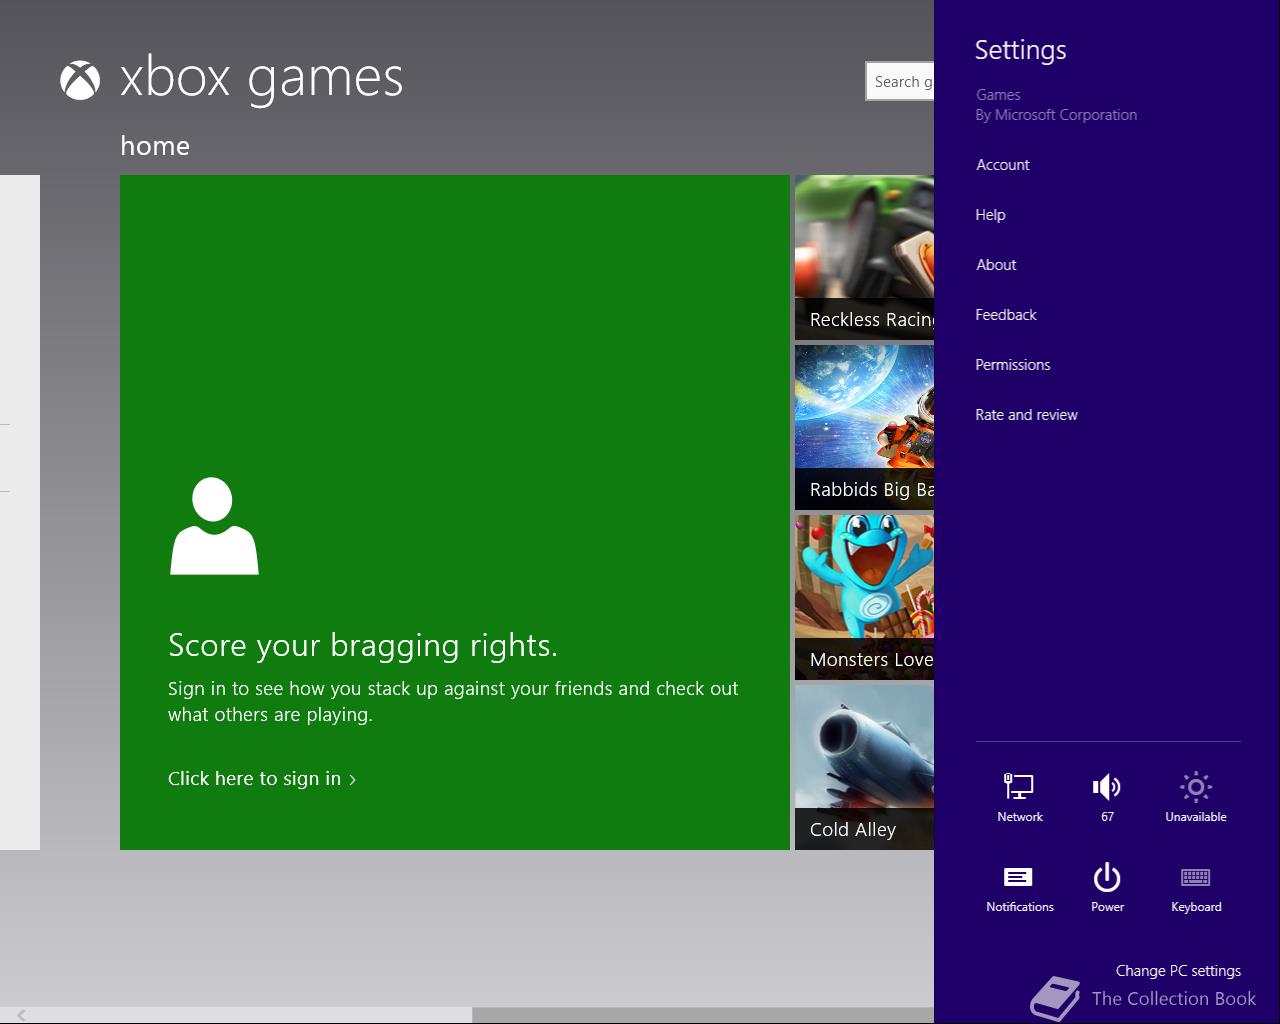Open Account settings entry

pos(1003,165)
